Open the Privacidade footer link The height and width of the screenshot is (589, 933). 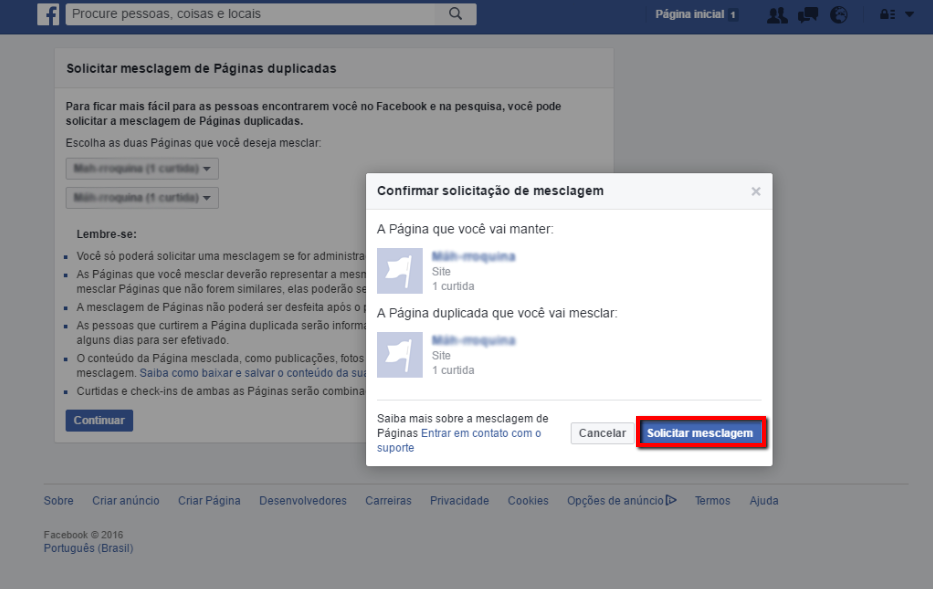[x=459, y=501]
